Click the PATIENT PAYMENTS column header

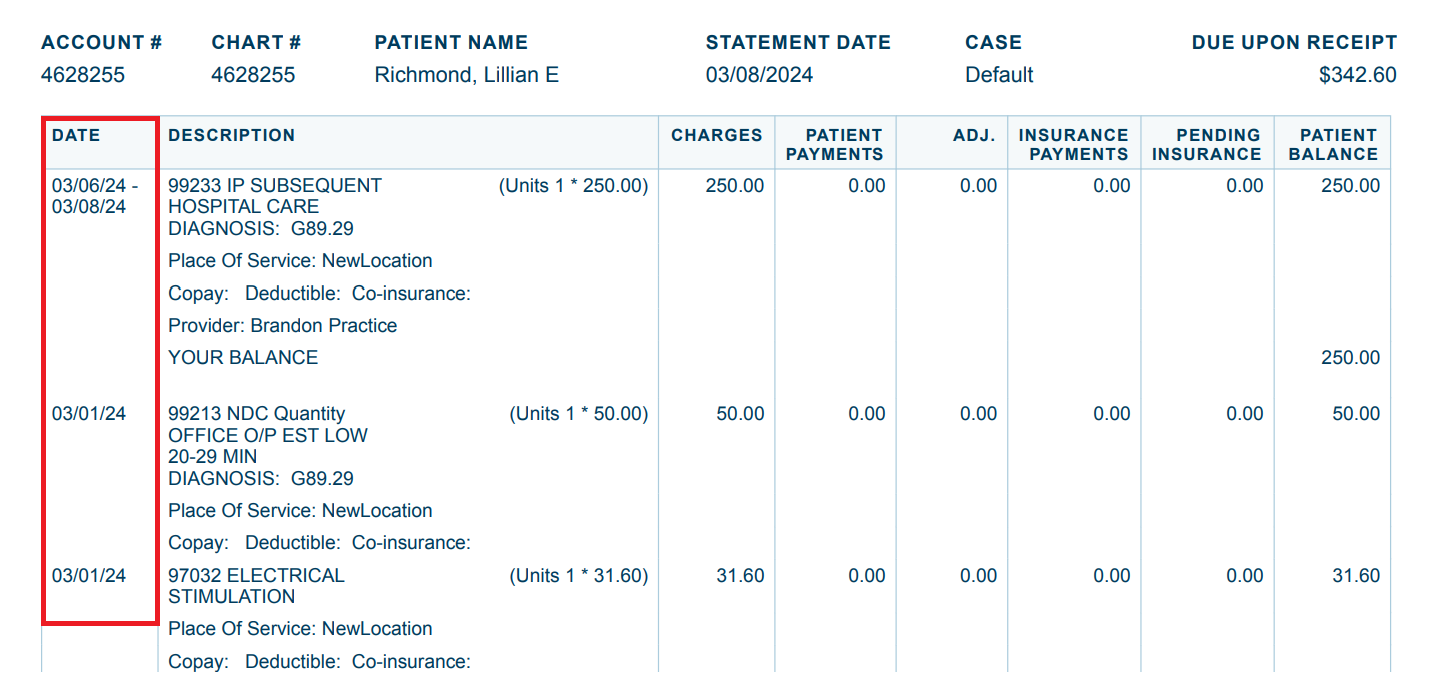(834, 144)
